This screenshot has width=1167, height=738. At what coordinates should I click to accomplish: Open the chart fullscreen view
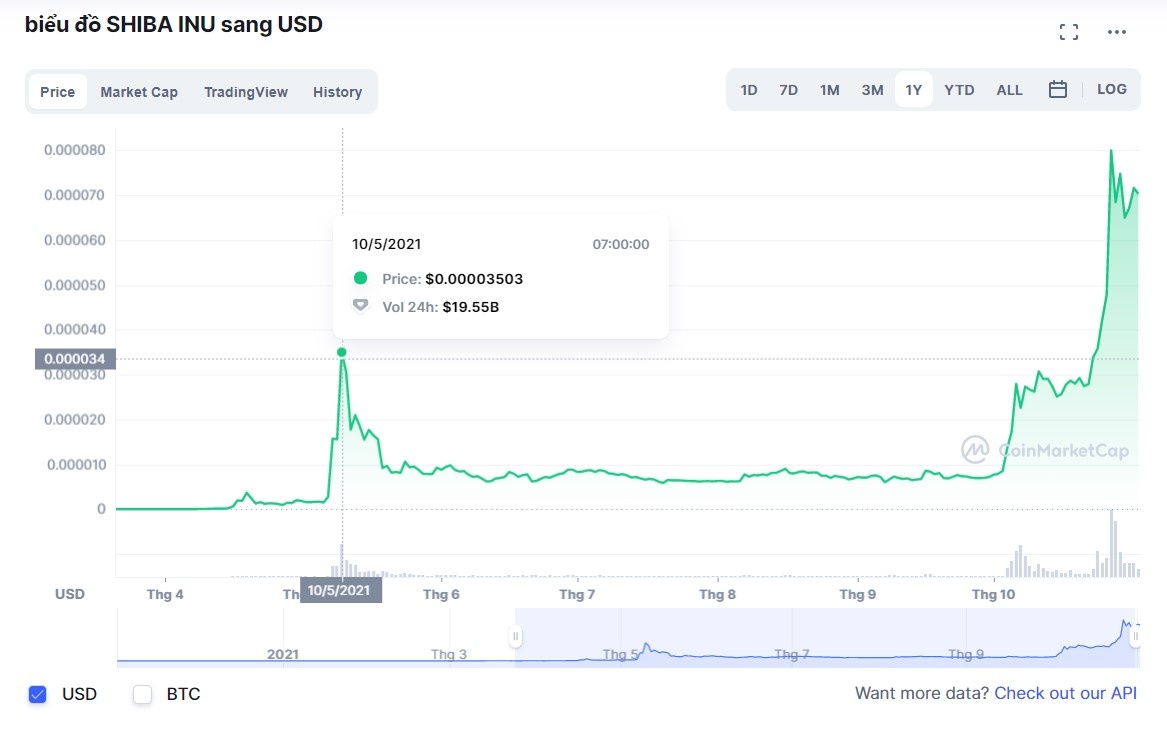pos(1068,31)
